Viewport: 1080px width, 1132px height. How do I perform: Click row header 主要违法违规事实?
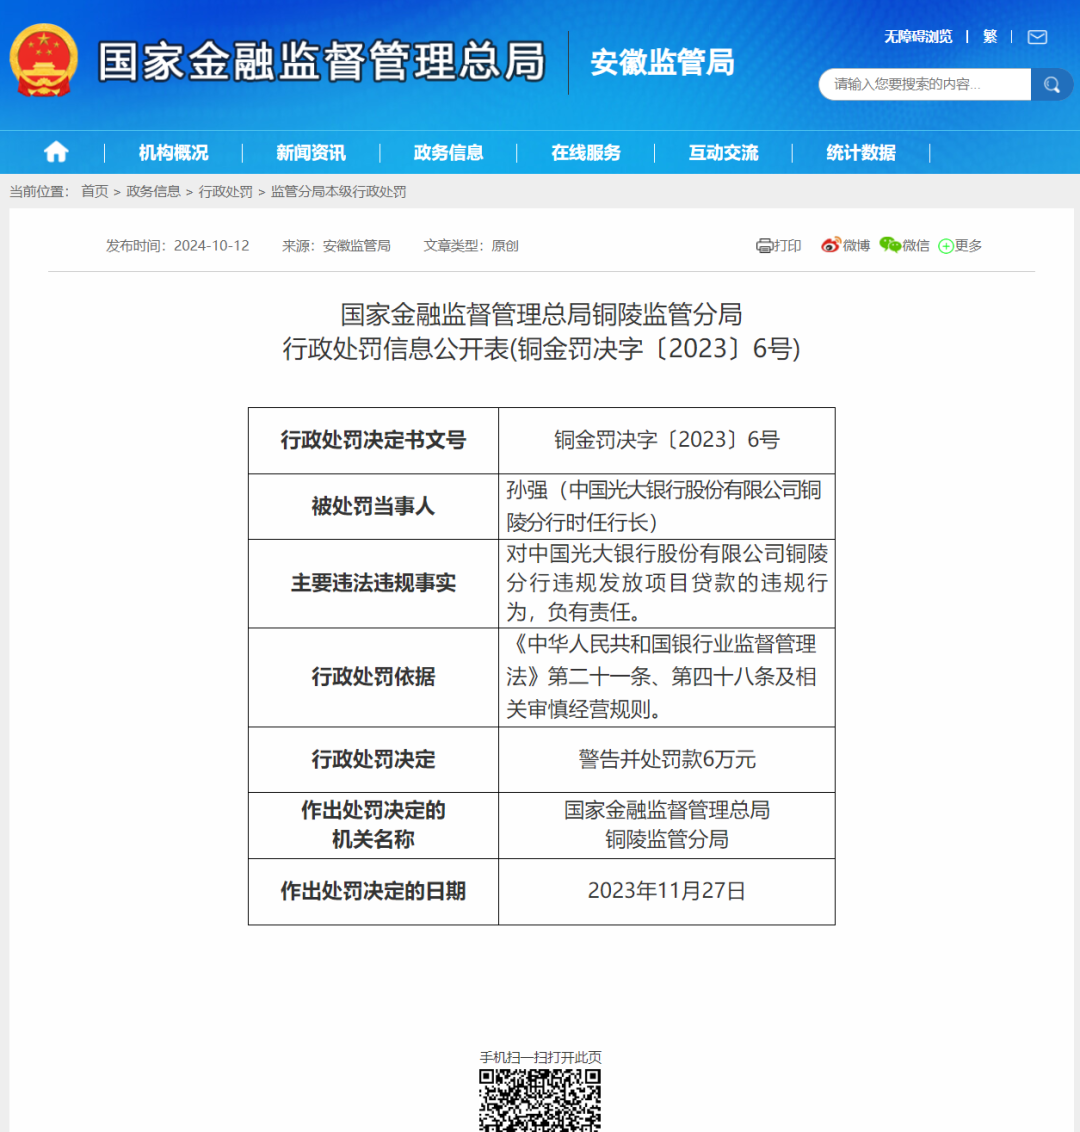pos(373,583)
